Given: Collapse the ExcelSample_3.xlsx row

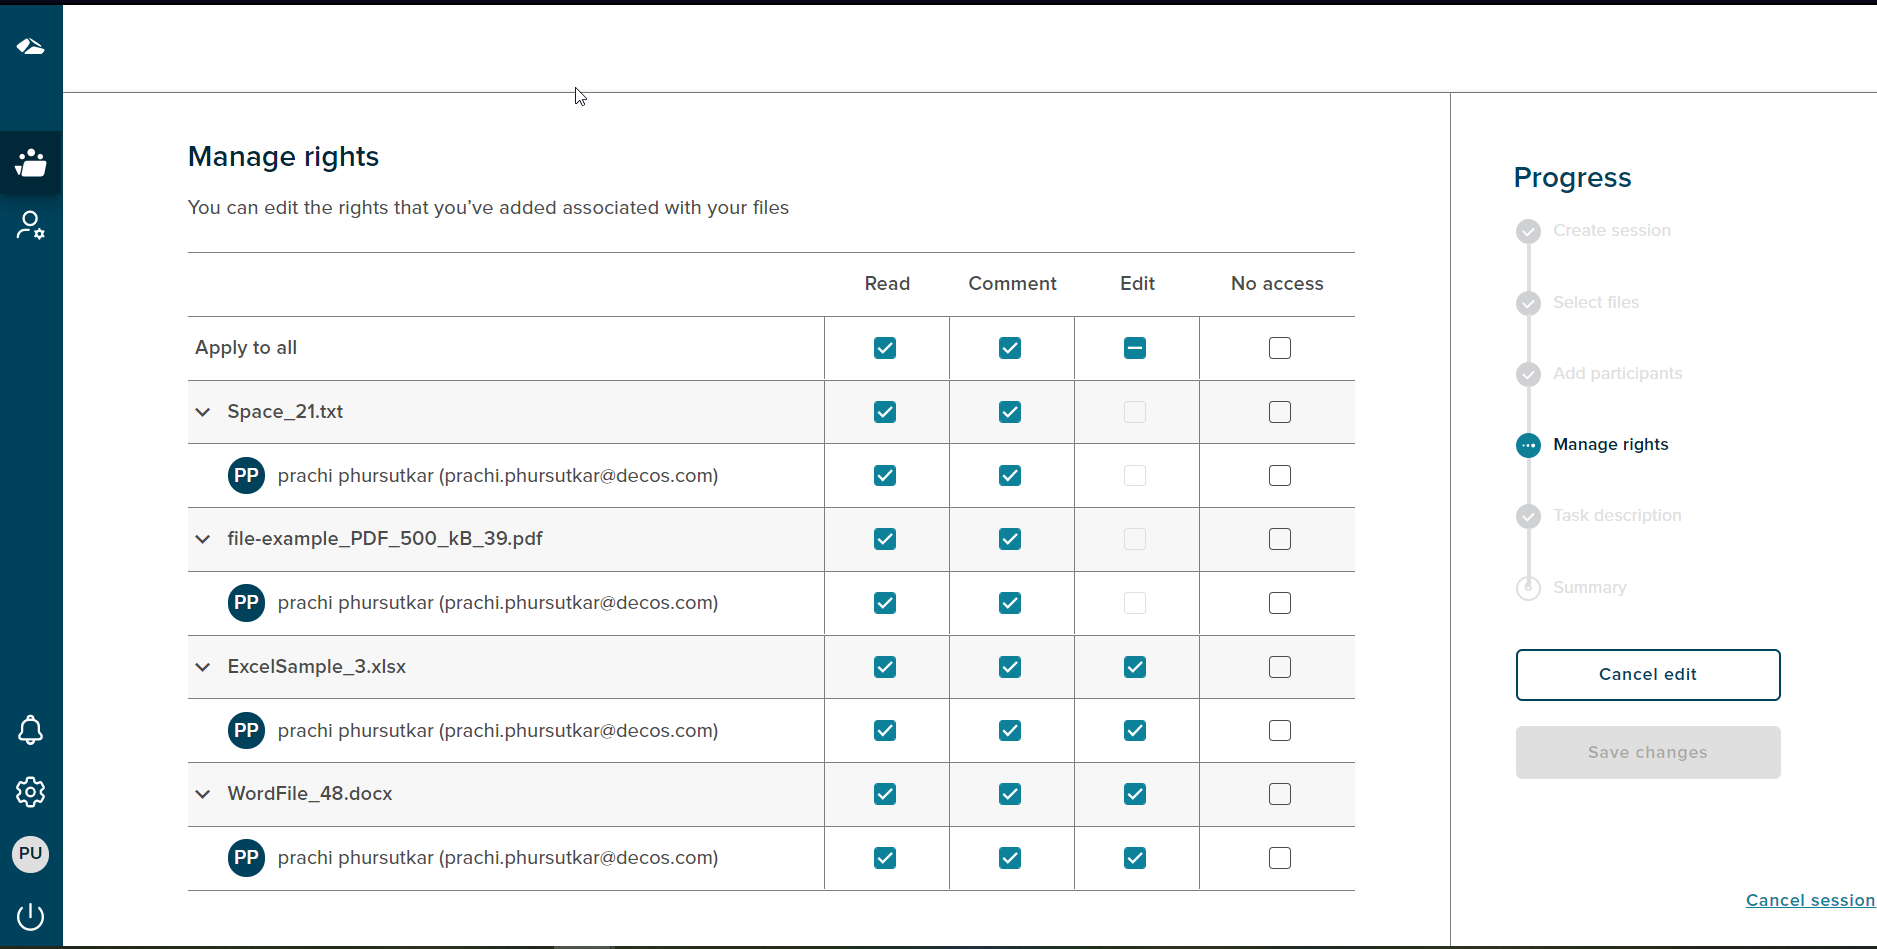Looking at the screenshot, I should click(x=203, y=667).
